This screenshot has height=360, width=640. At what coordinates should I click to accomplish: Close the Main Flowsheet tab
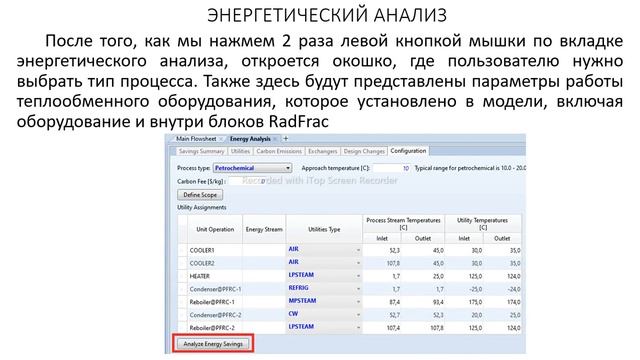(x=221, y=139)
